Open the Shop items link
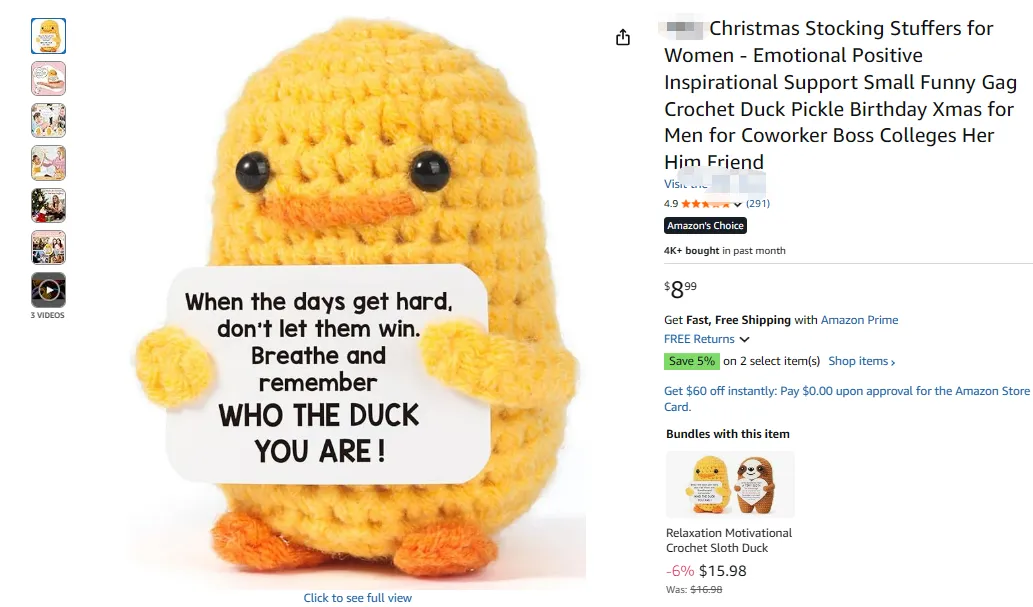This screenshot has width=1033, height=607. tap(862, 361)
